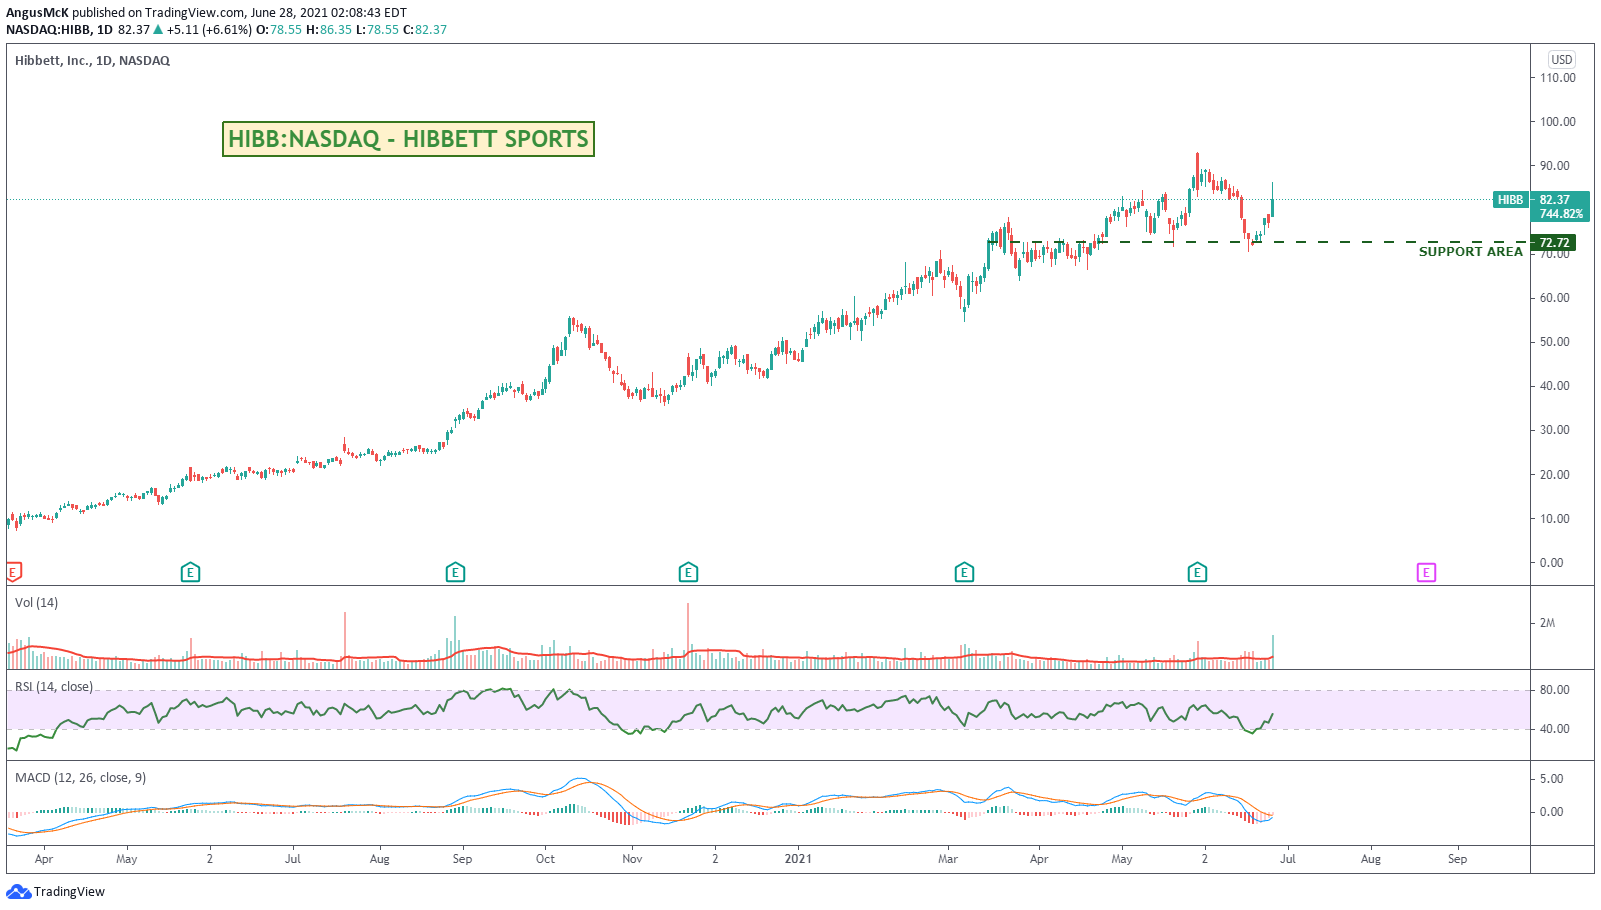Click the 100.00 price axis label
1601x910 pixels.
tap(1558, 122)
